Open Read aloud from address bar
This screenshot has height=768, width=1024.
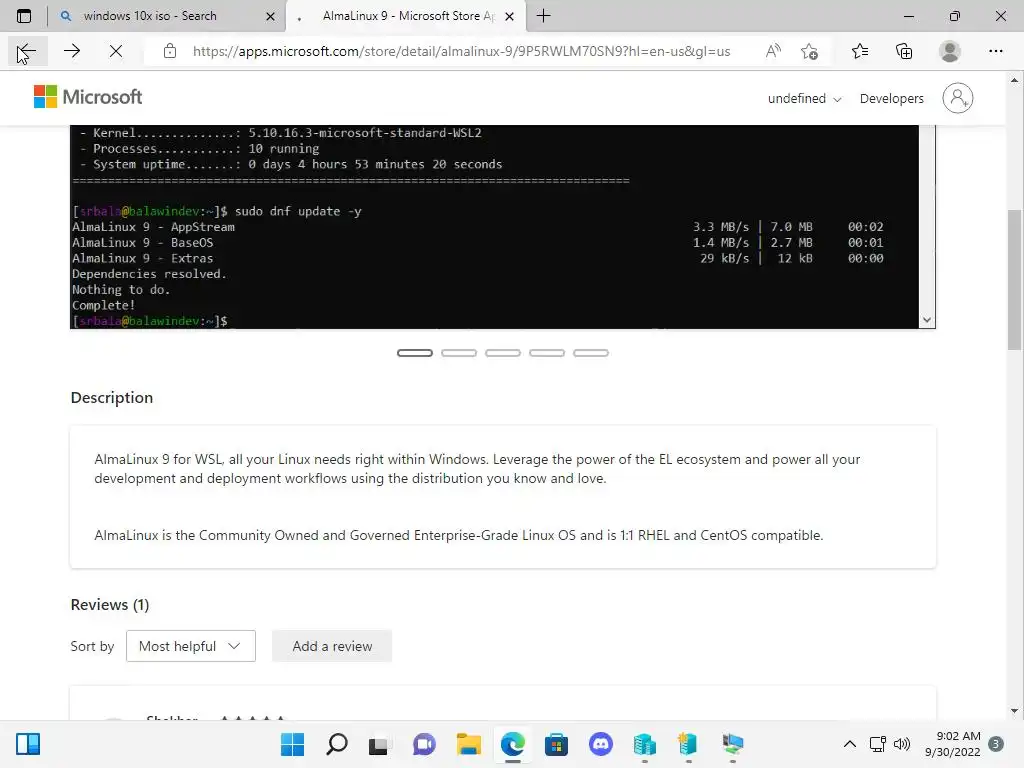(773, 51)
